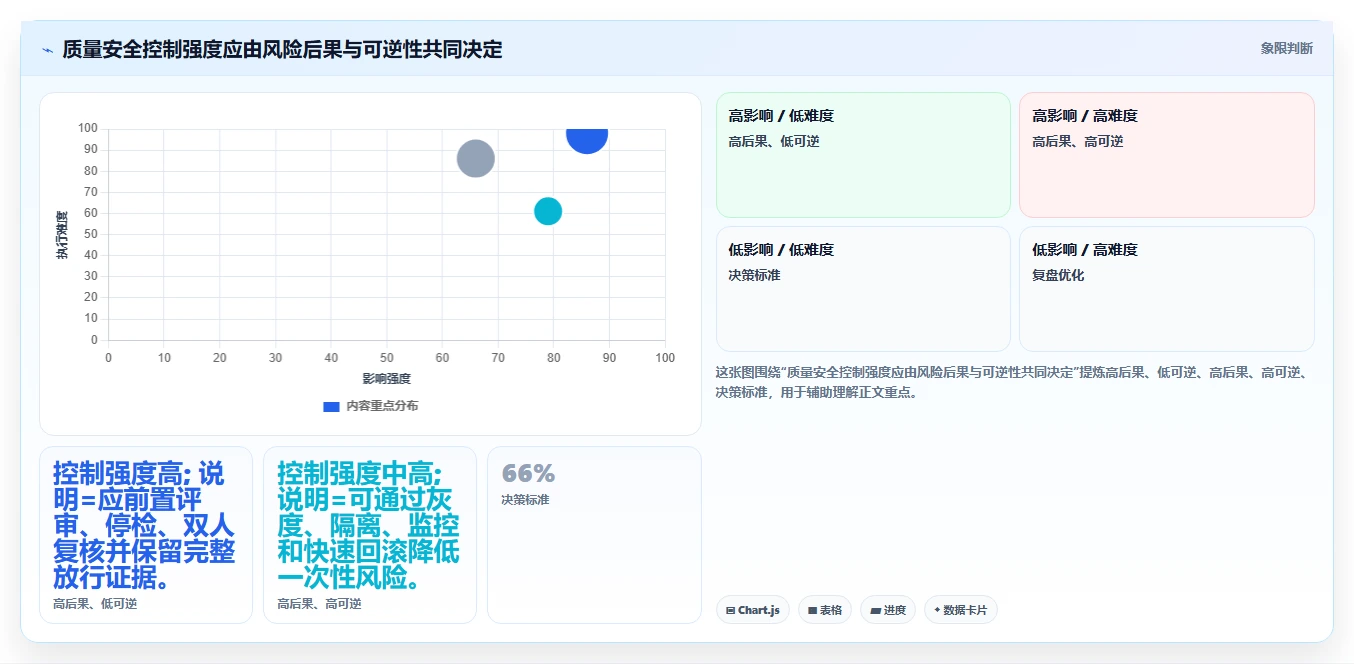This screenshot has width=1354, height=664.
Task: Click the blue legend color box
Action: coord(331,406)
